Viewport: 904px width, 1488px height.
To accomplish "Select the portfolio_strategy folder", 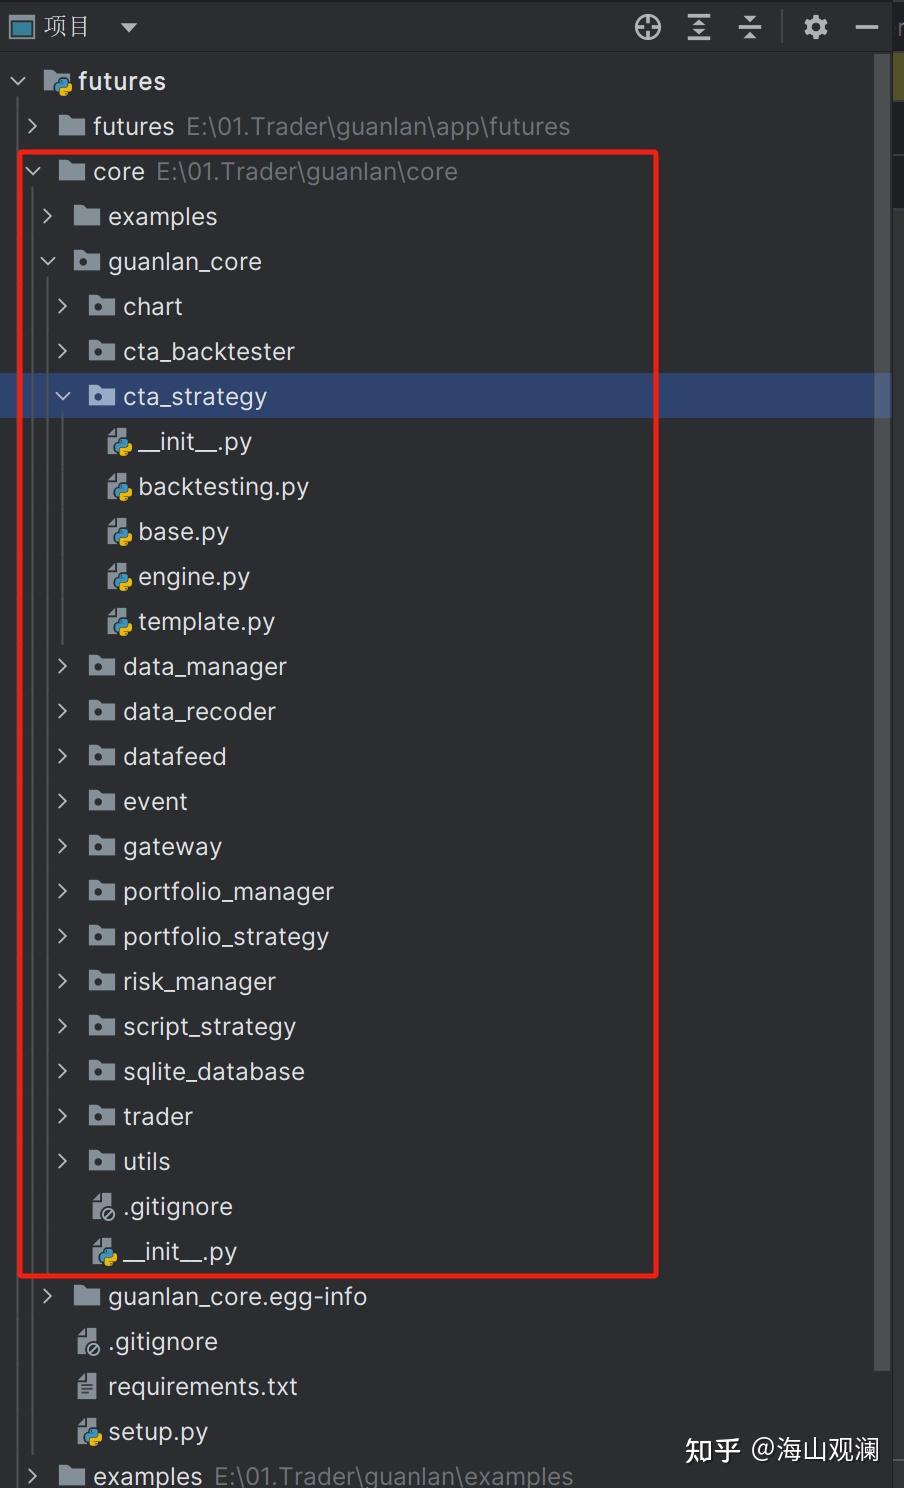I will coord(225,937).
